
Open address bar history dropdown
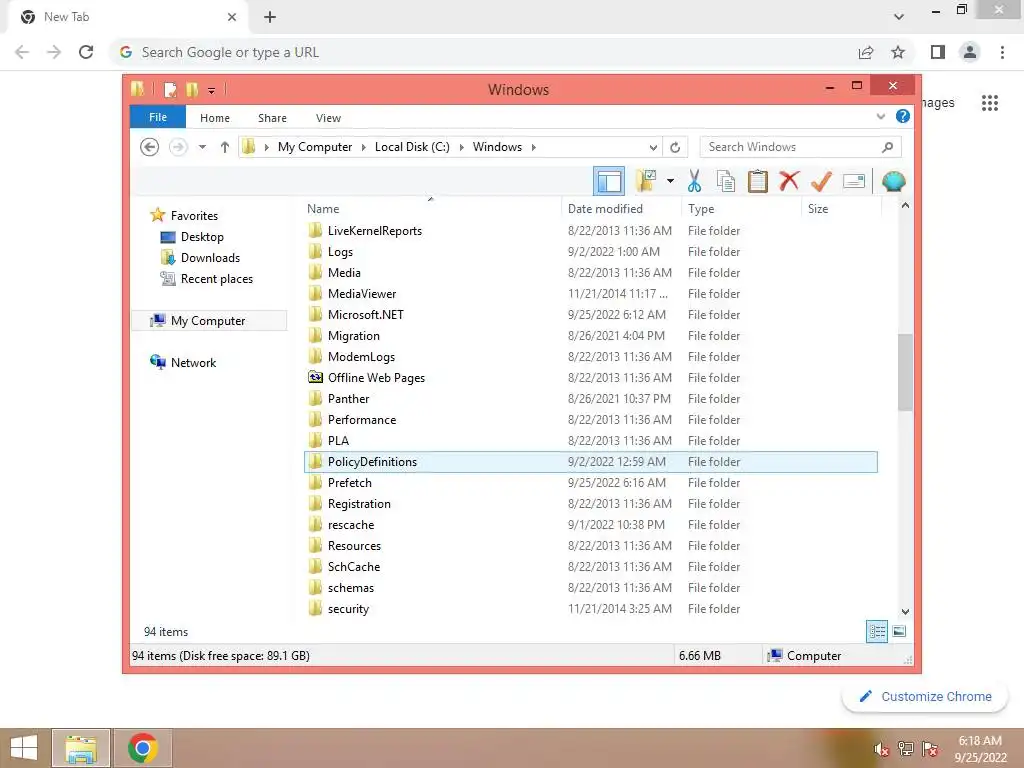pos(653,148)
